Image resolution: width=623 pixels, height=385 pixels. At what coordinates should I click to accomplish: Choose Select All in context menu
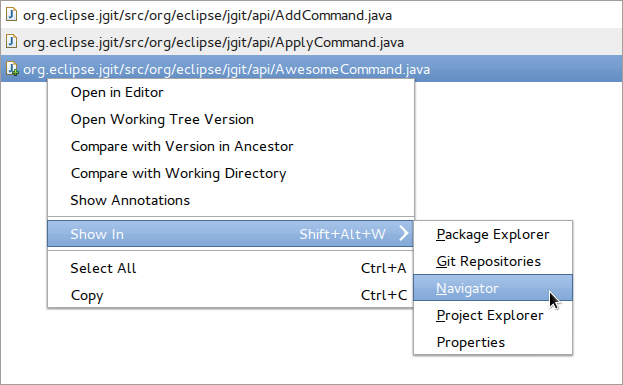tap(231, 269)
